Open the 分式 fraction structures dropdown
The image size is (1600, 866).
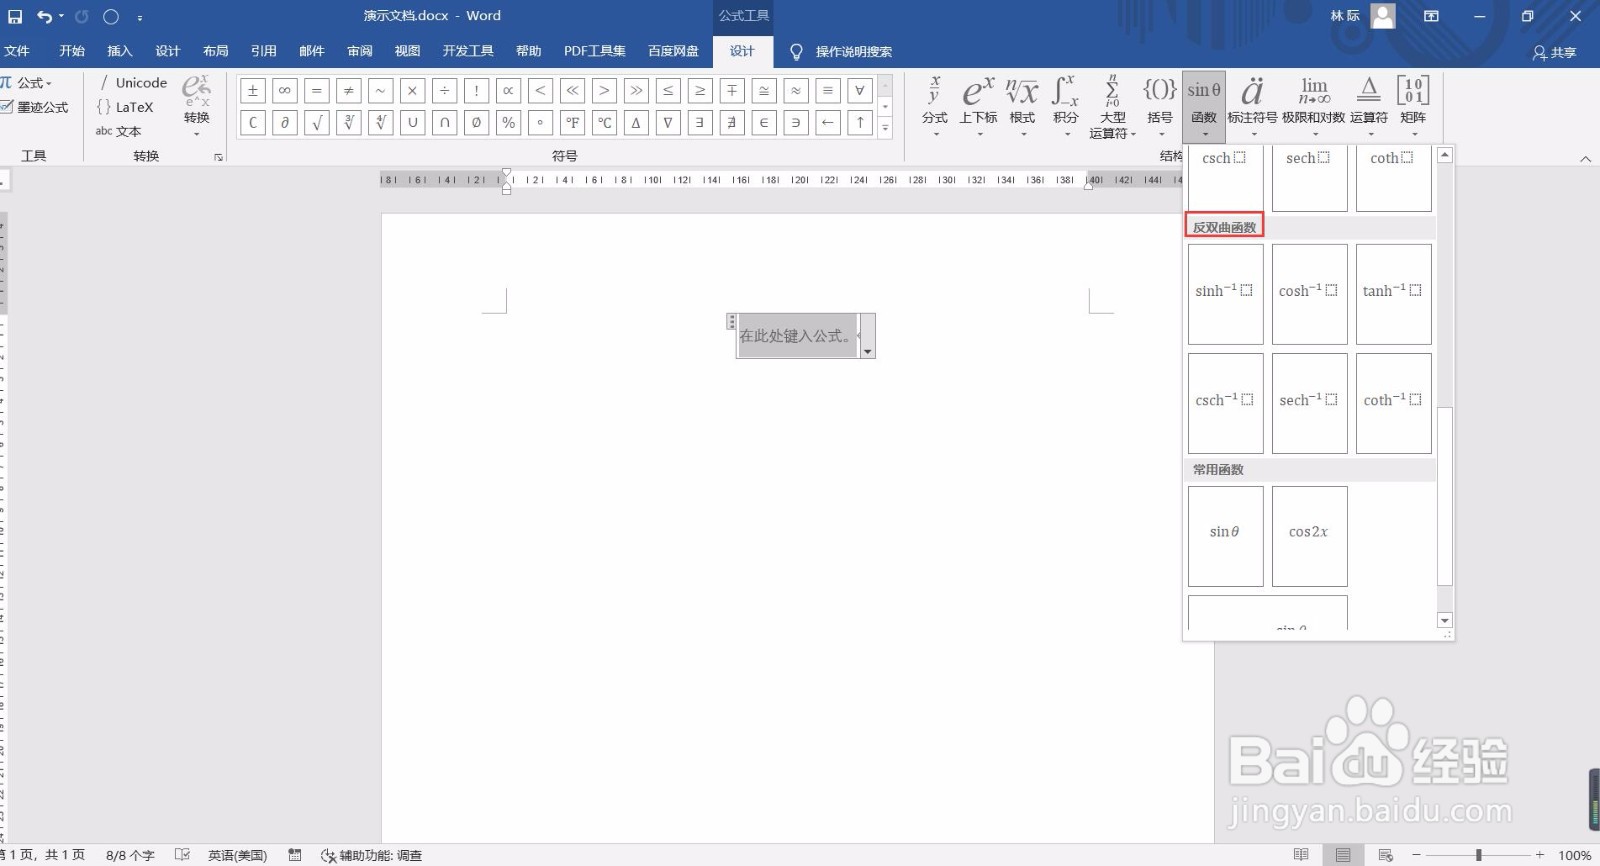(x=935, y=106)
